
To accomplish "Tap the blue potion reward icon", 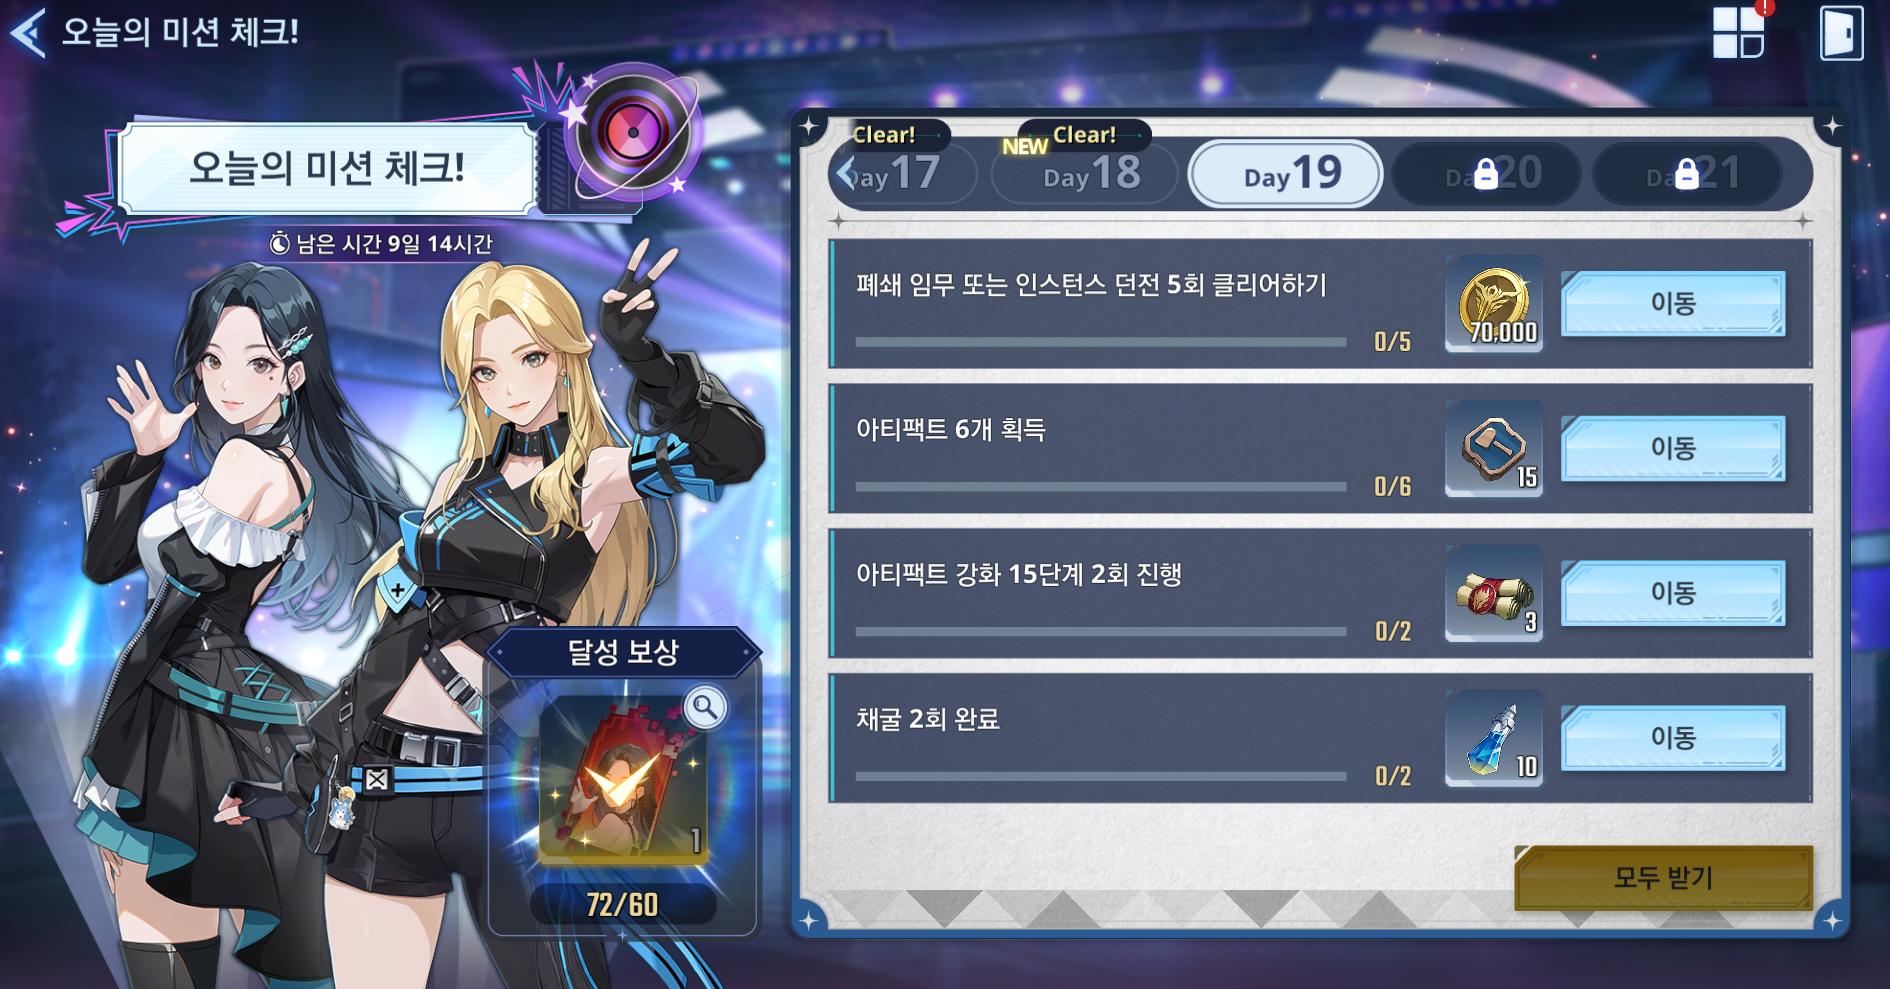I will [x=1494, y=738].
